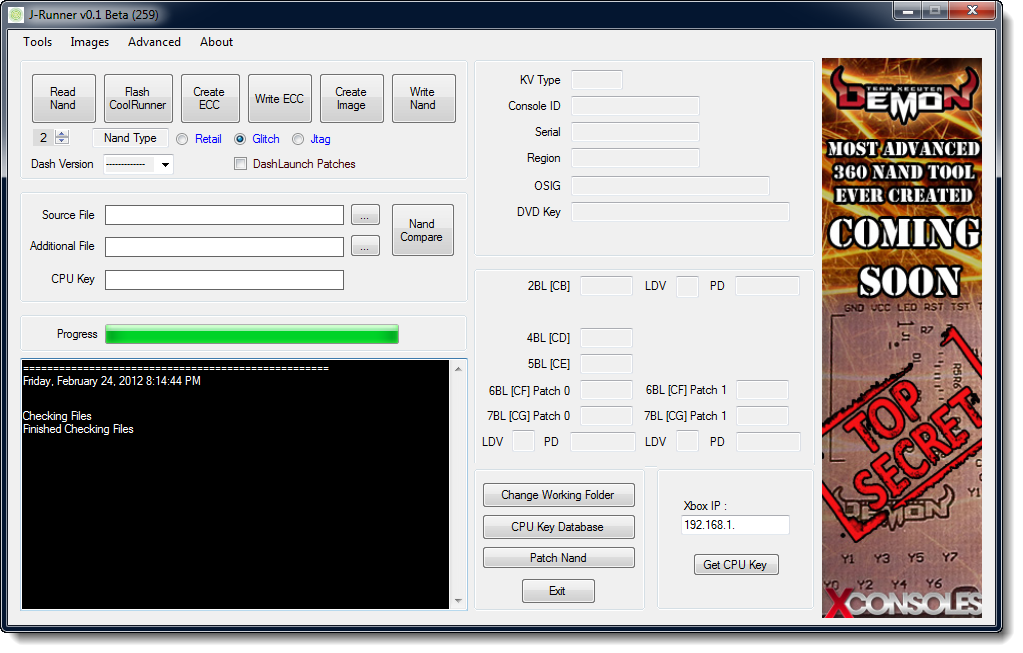This screenshot has height=653, width=1023.
Task: Open the CPU Key Database
Action: (558, 527)
